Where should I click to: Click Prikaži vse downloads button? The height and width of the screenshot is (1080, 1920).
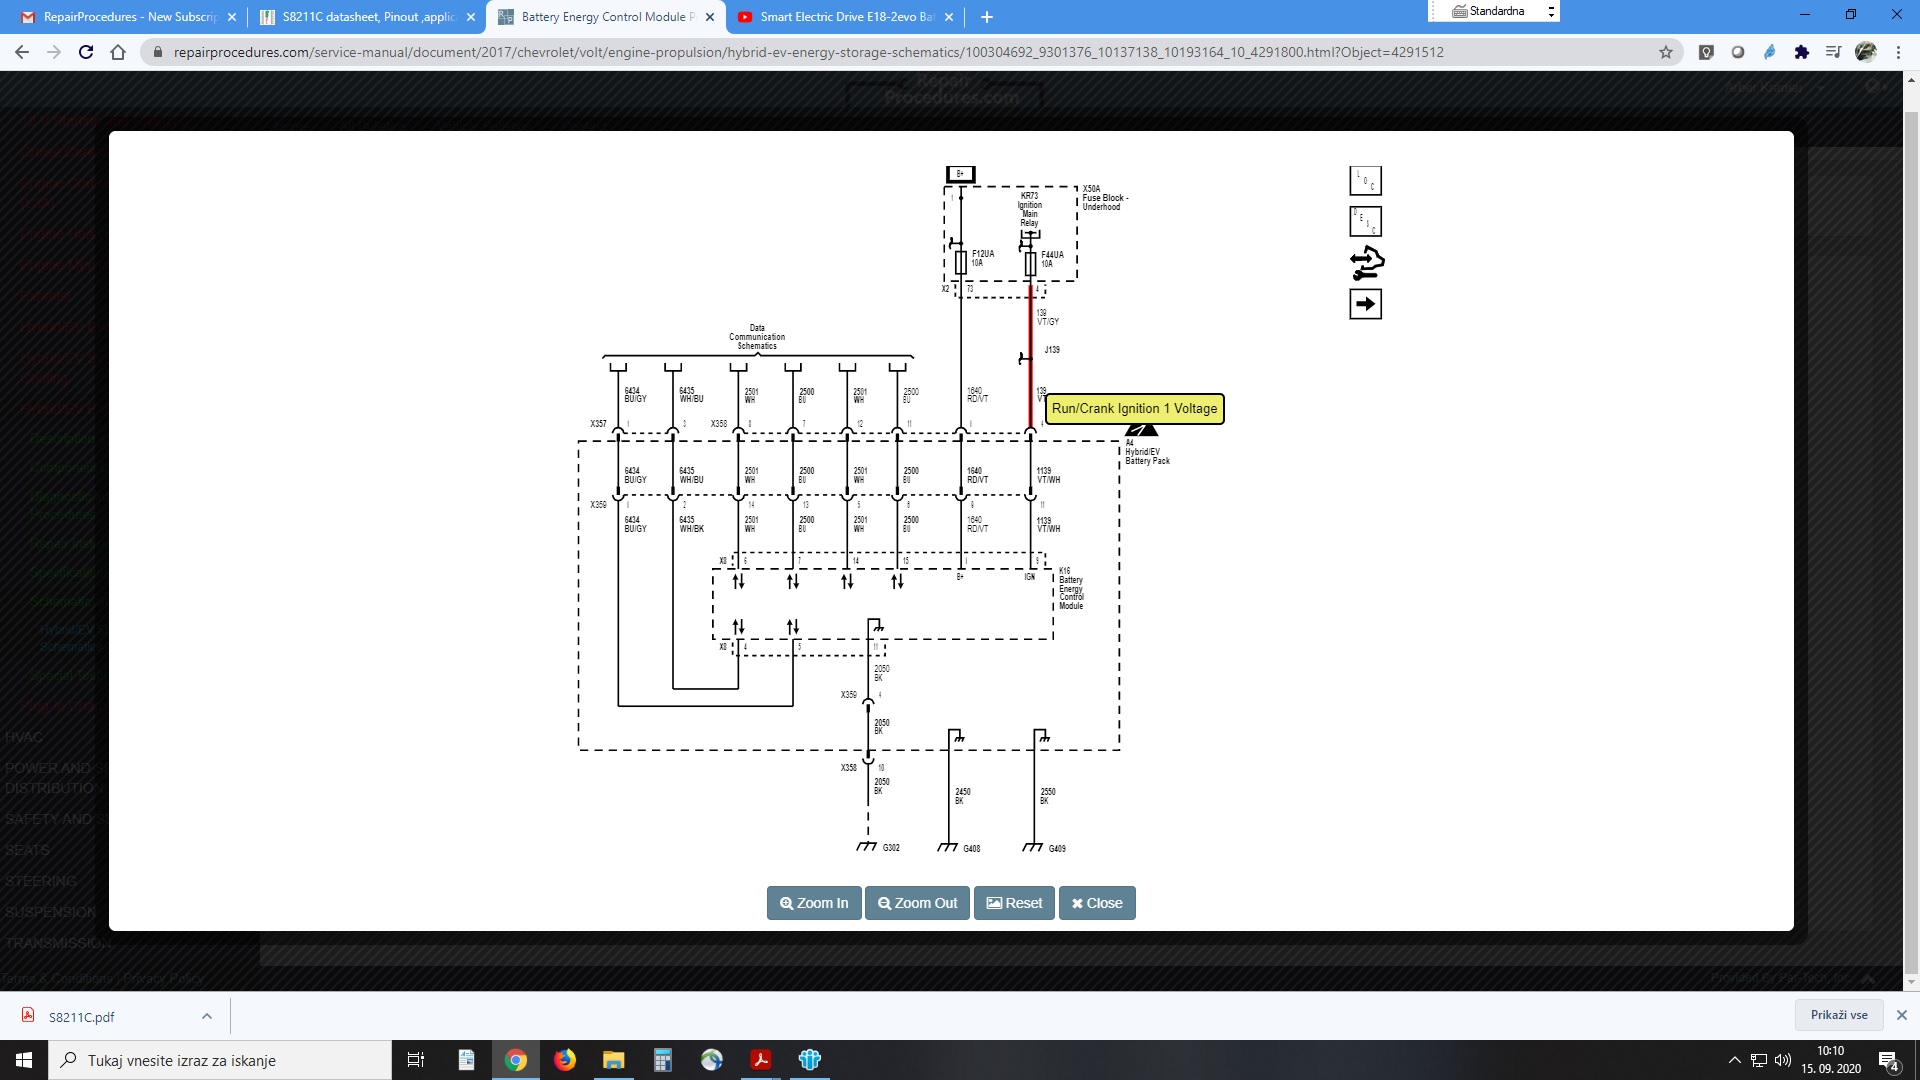(1838, 1015)
